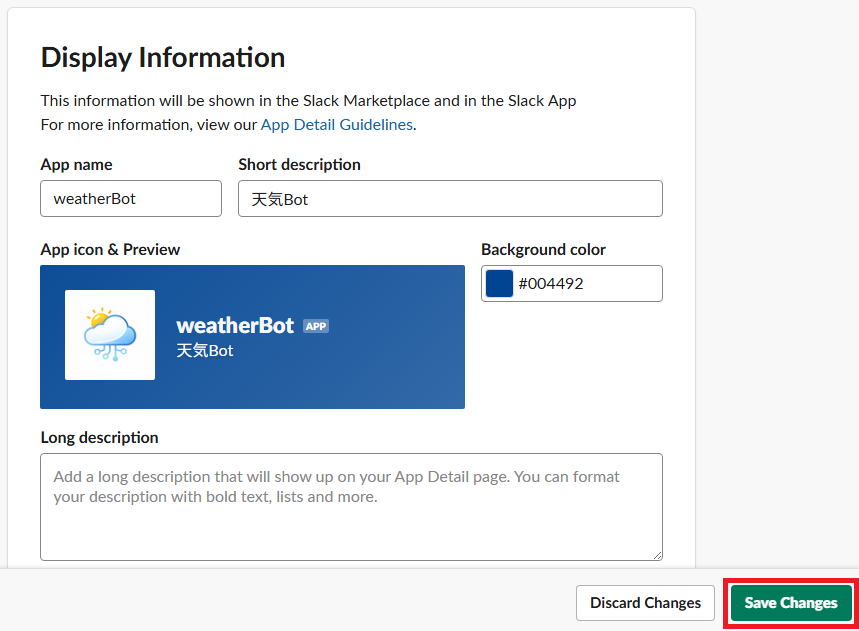This screenshot has height=631, width=859.
Task: Focus the Short description text field
Action: [x=450, y=198]
